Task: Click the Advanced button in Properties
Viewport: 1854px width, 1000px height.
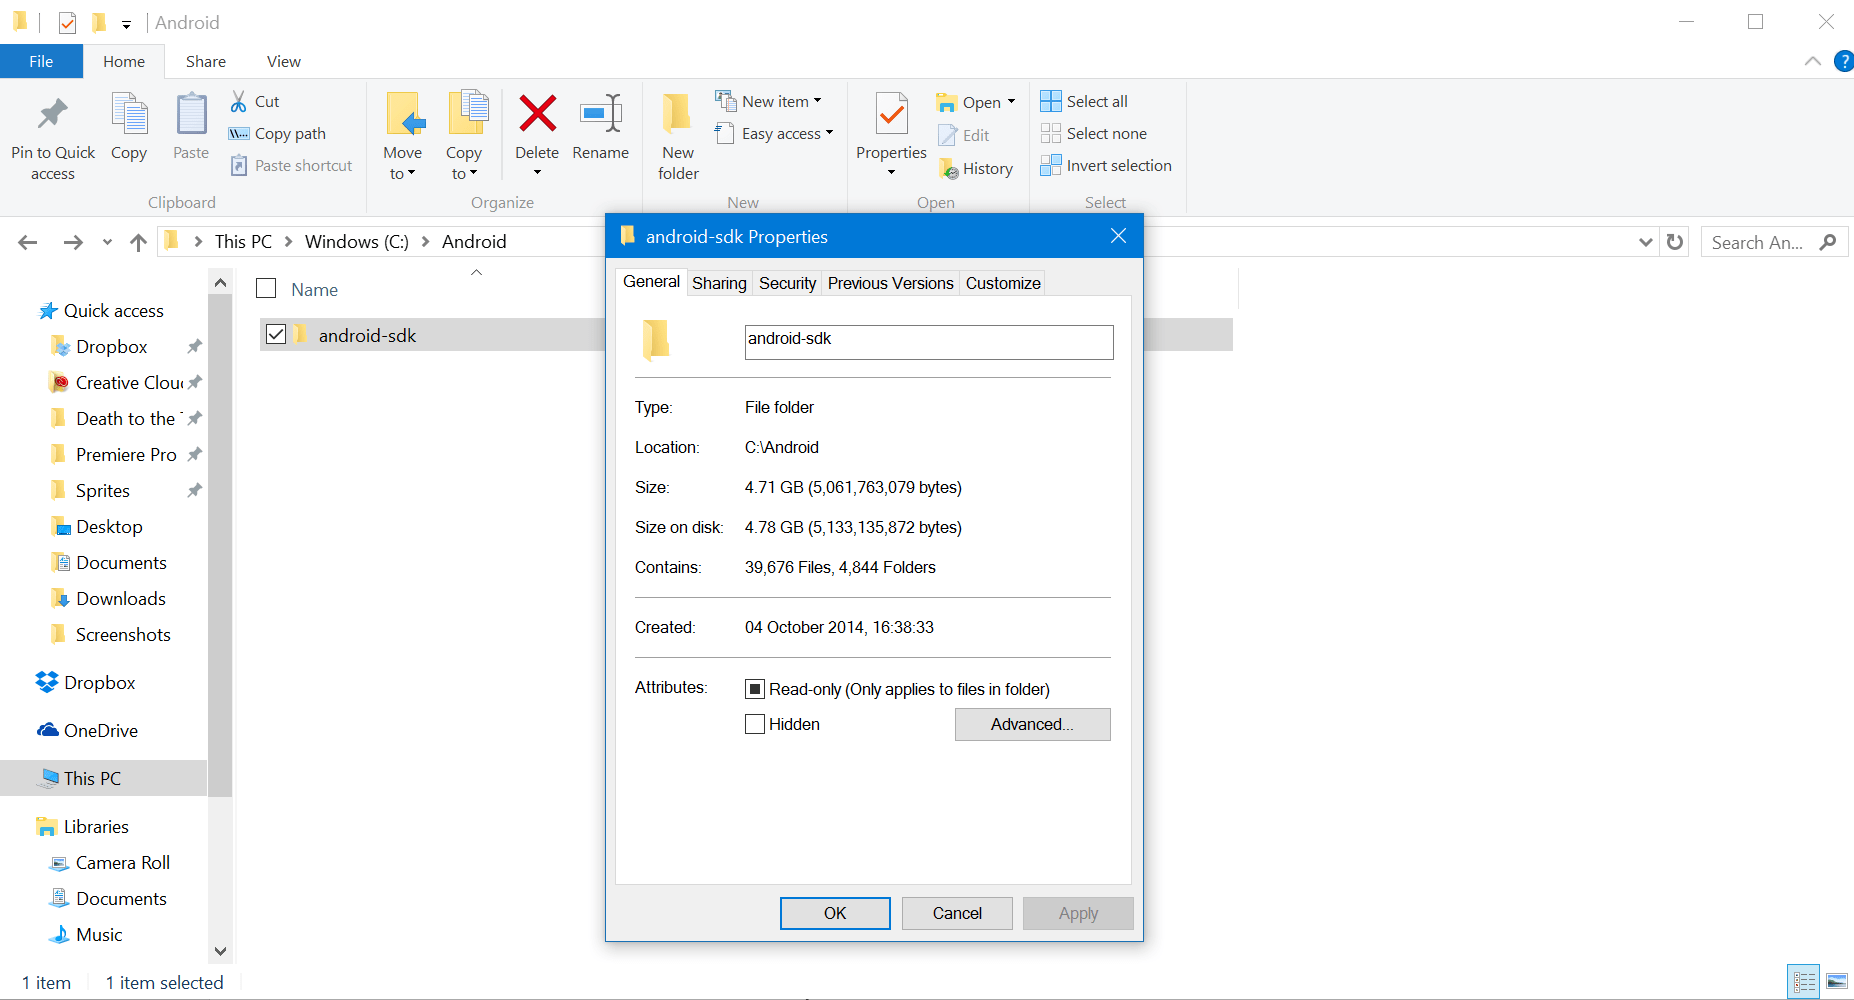Action: click(x=1032, y=724)
